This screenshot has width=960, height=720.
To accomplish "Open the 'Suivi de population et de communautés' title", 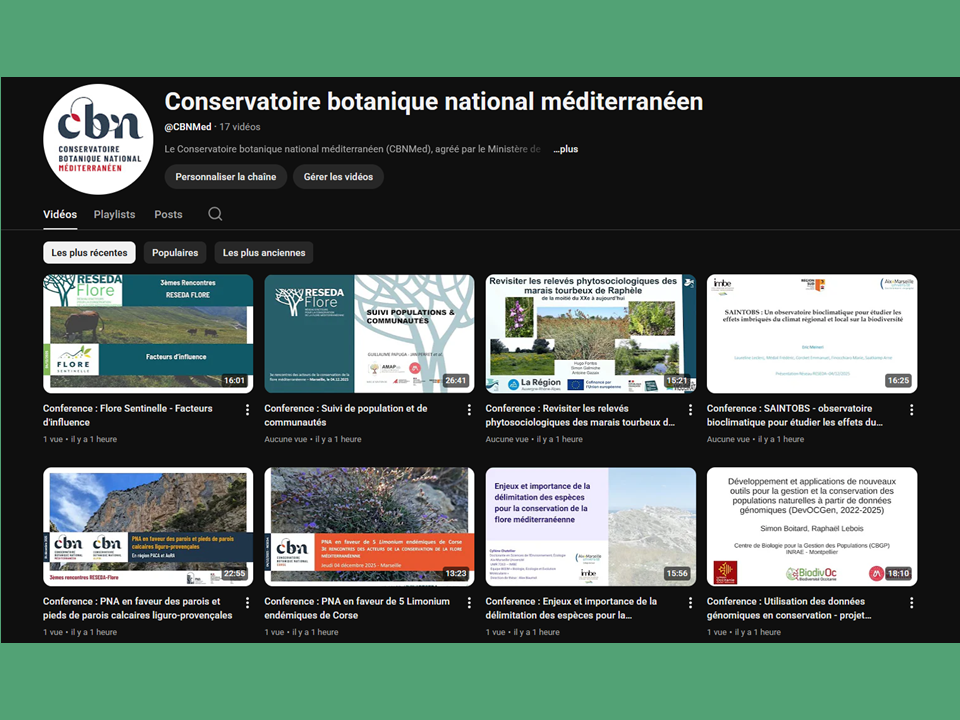I will (x=345, y=415).
